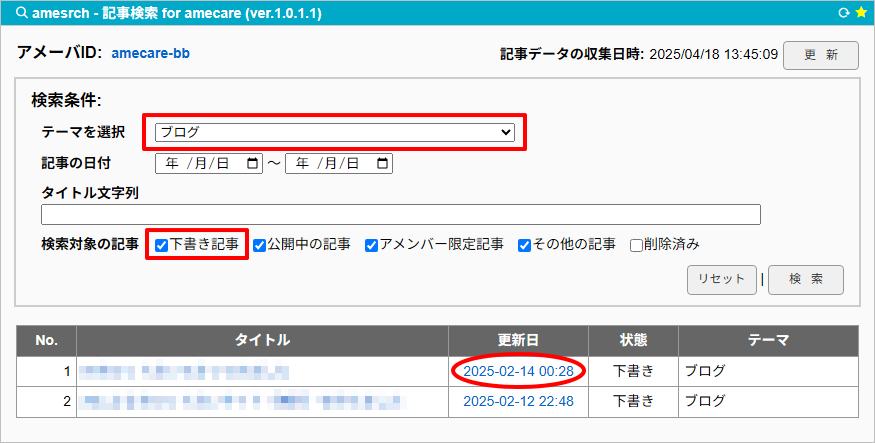
Task: Click the 更新日 column header
Action: point(518,340)
